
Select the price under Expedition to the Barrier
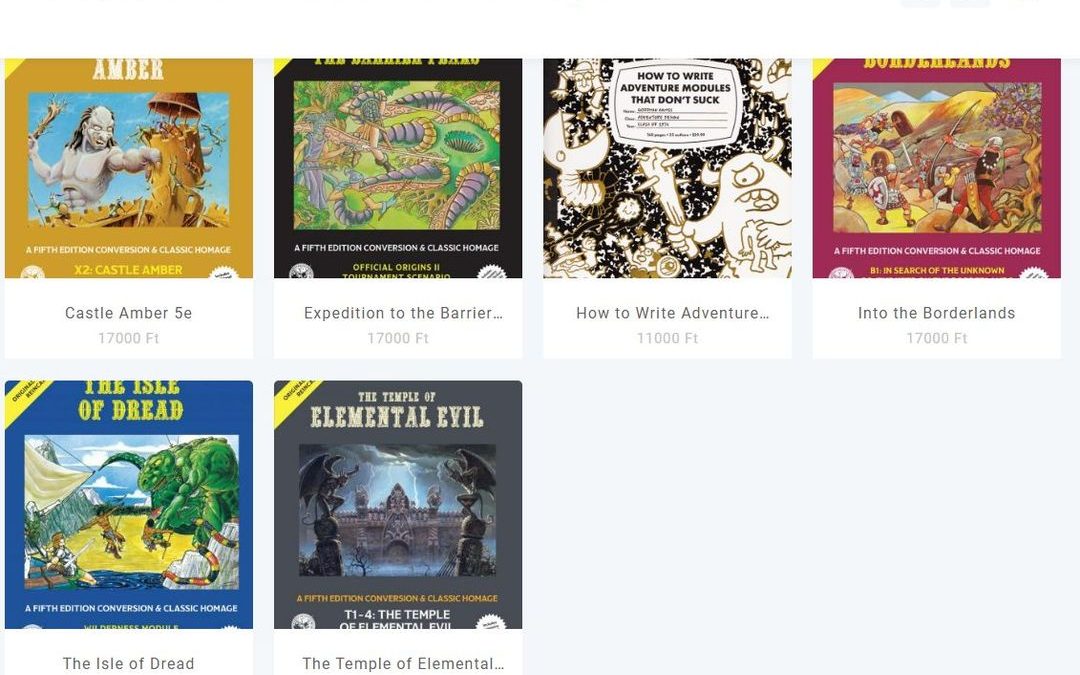[398, 338]
